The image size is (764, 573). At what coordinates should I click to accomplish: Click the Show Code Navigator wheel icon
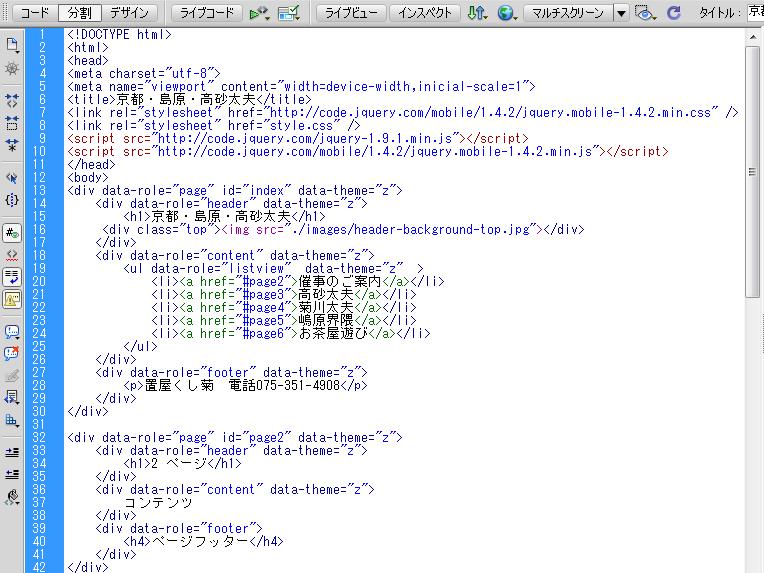12,69
